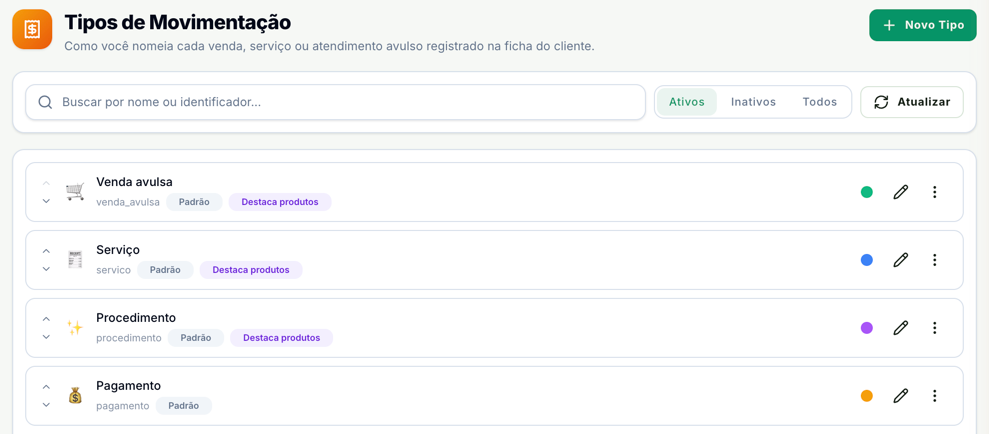Click the Tipos de Movimentação heading
The width and height of the screenshot is (989, 434).
(177, 23)
